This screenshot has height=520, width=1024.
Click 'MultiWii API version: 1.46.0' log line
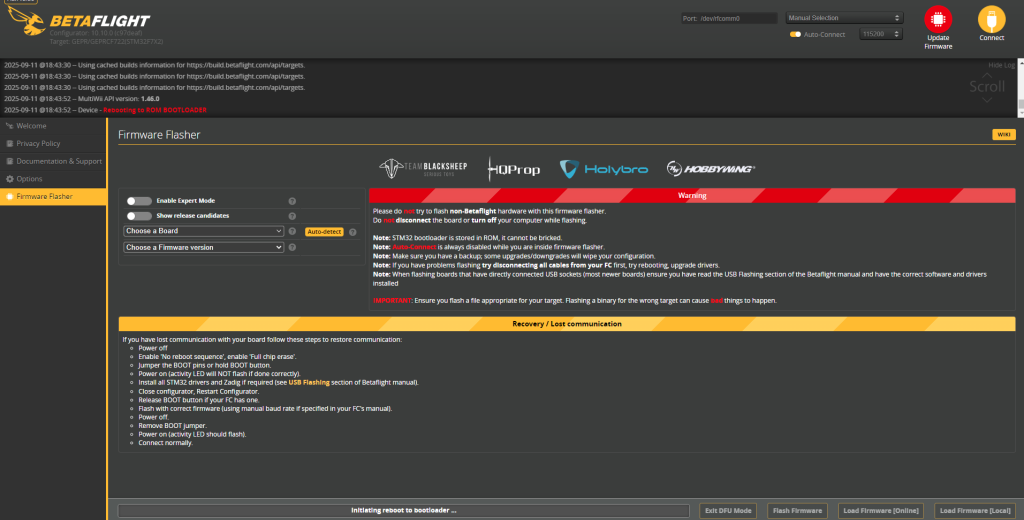pos(82,99)
